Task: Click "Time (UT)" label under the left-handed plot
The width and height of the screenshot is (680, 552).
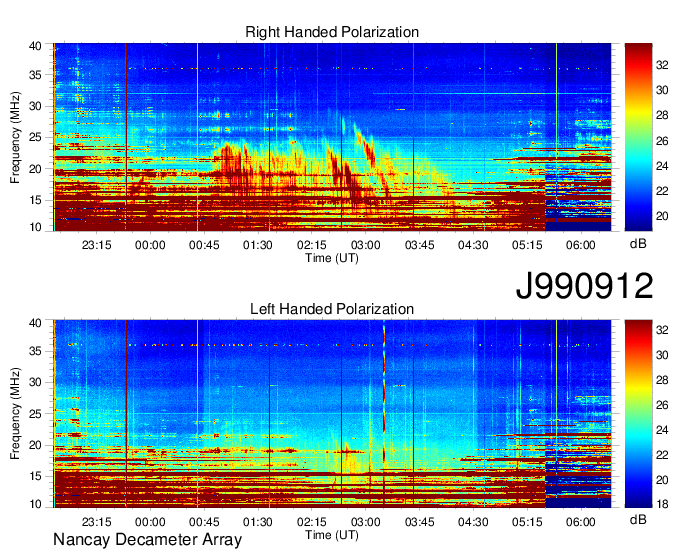Action: [x=332, y=535]
